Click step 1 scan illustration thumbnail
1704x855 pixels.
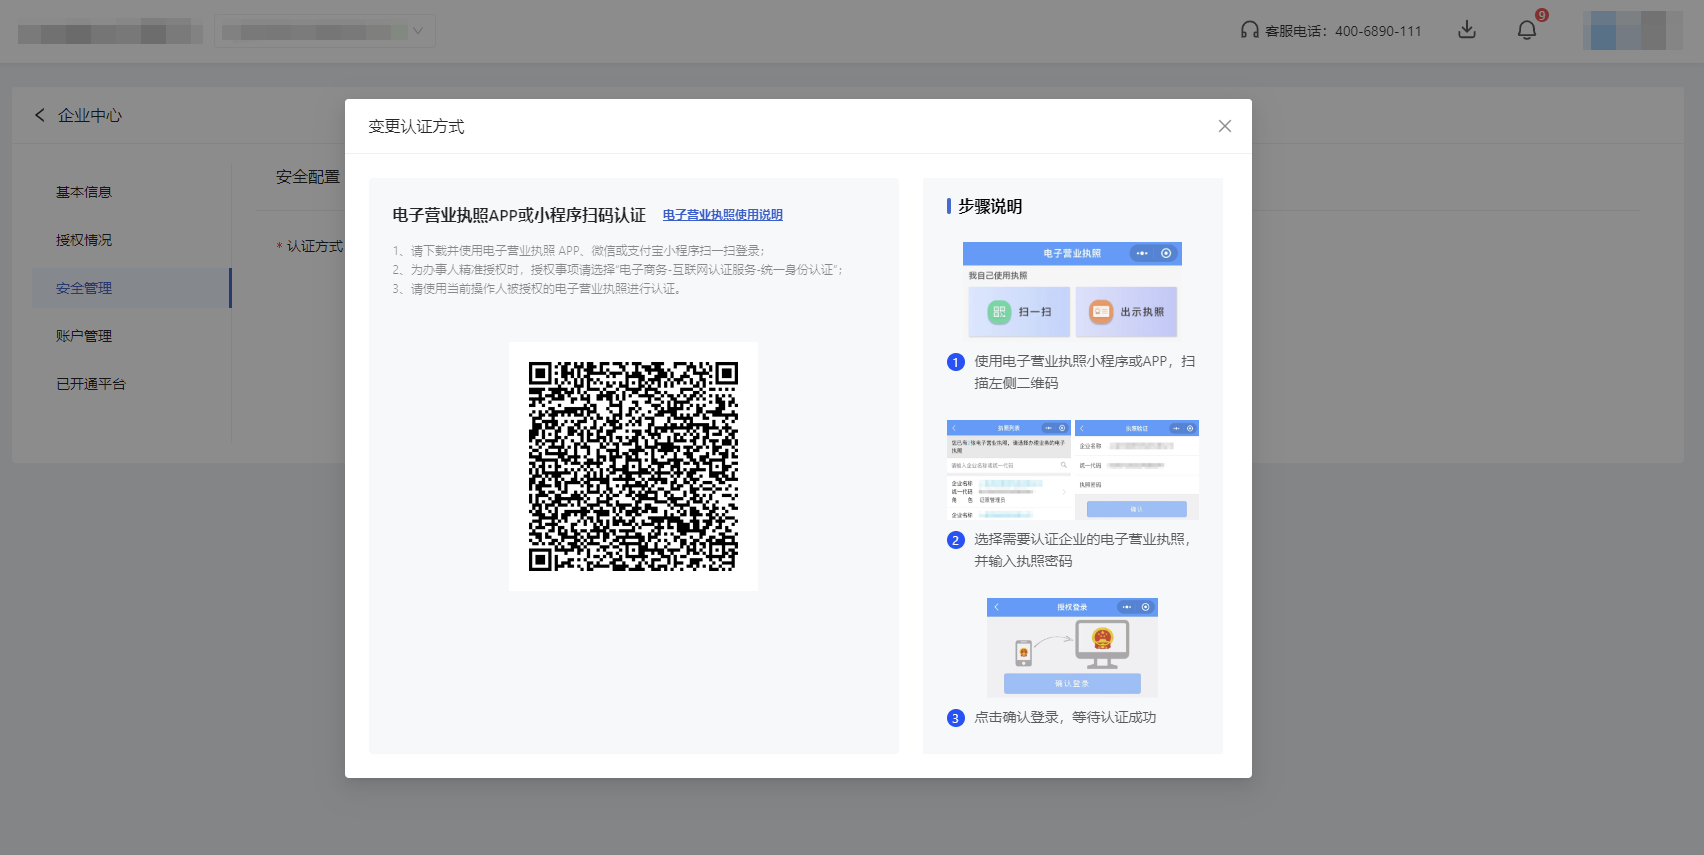(1072, 290)
